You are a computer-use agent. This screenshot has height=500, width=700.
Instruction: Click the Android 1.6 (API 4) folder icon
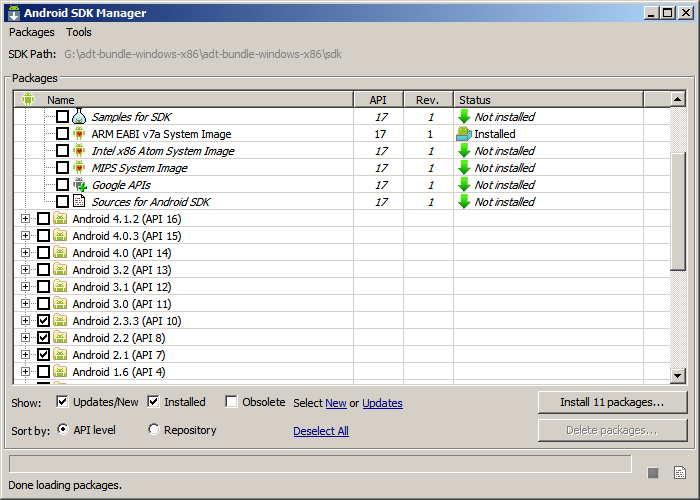[x=60, y=371]
